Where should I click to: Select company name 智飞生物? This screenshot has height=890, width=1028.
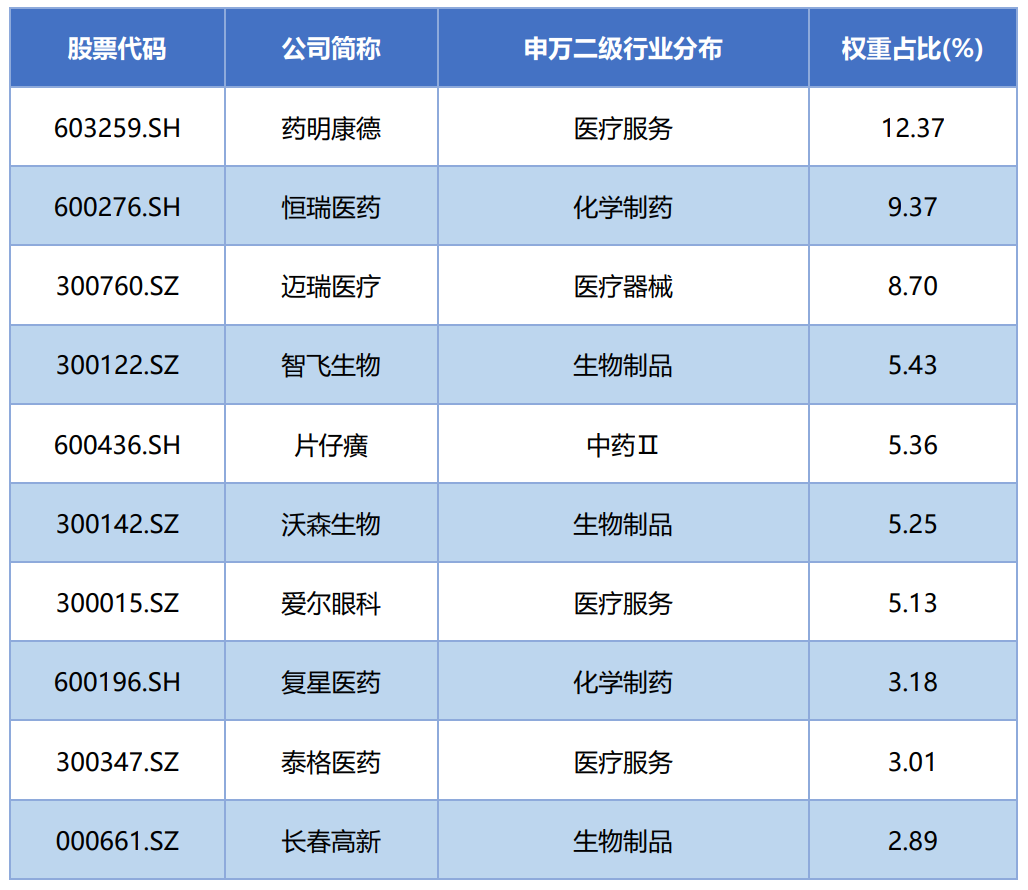(331, 365)
